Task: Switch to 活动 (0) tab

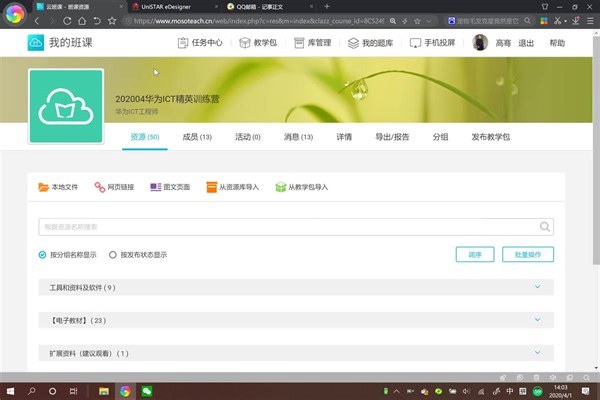Action: pos(248,137)
